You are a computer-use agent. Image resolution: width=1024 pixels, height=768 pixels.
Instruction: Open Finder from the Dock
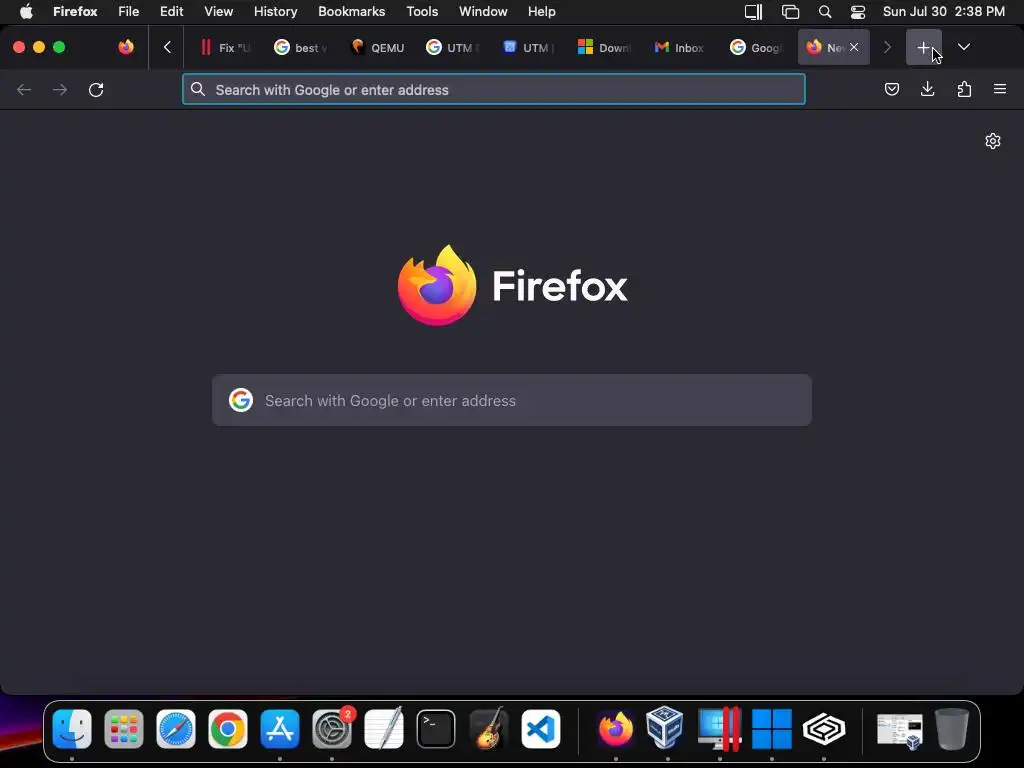tap(72, 729)
